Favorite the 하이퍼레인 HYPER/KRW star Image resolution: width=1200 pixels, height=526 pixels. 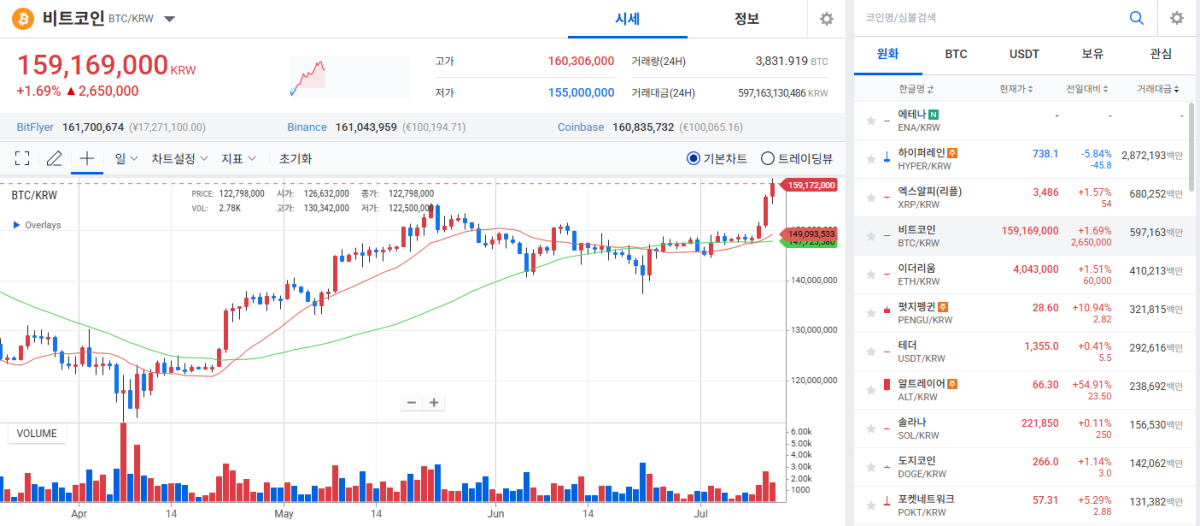click(871, 159)
